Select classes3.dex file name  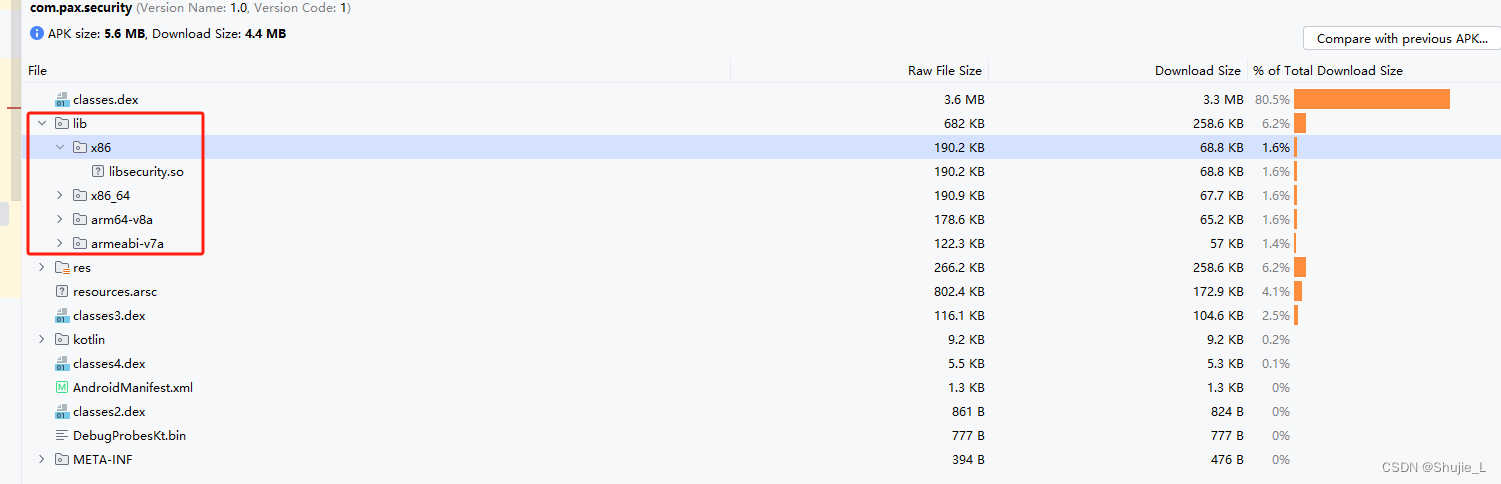point(109,316)
